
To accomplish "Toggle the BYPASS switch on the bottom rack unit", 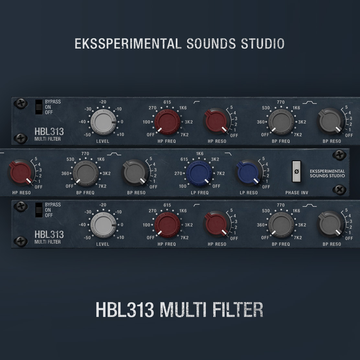I will [39, 210].
